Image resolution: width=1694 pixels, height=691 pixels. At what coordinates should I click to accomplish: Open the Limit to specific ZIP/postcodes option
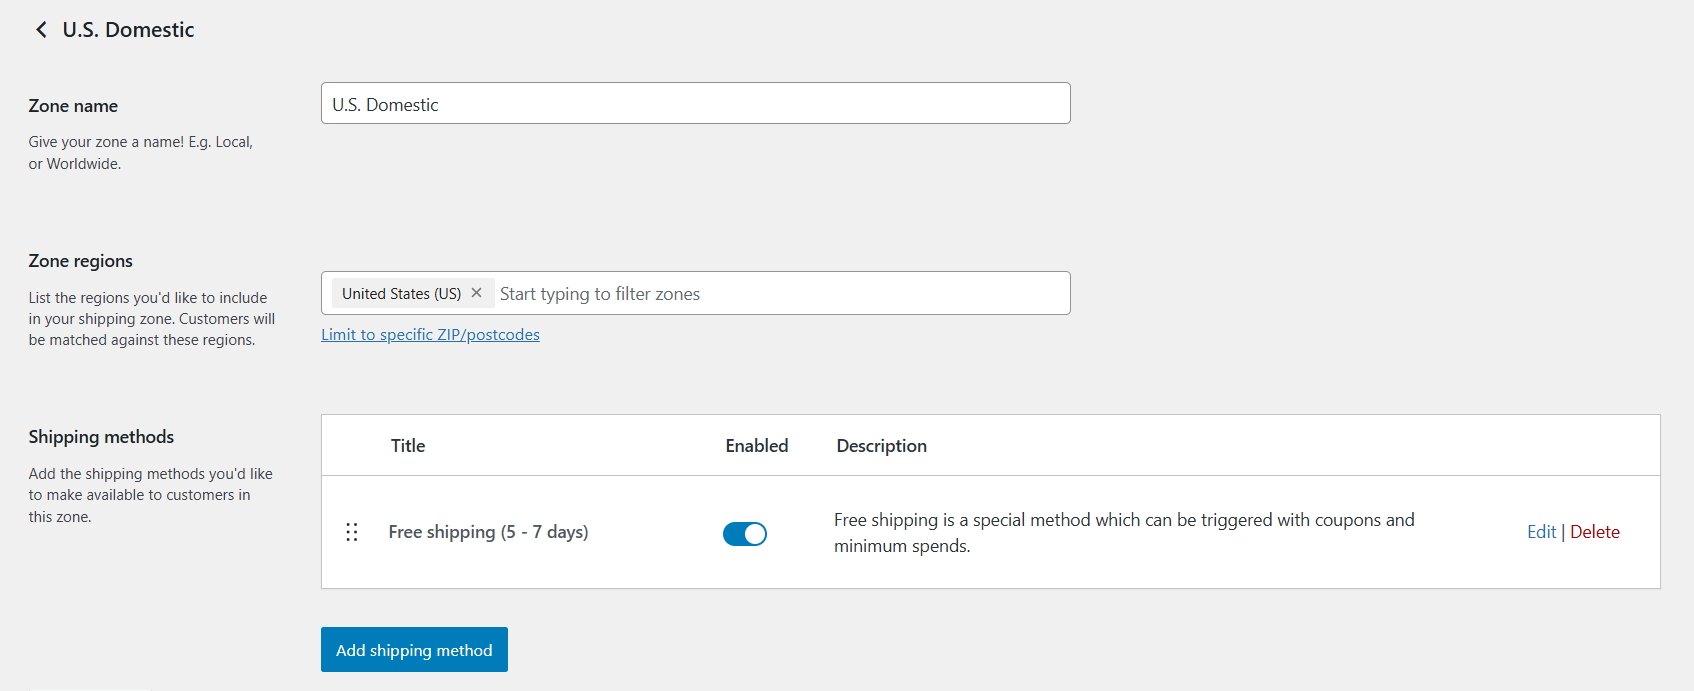(x=430, y=334)
